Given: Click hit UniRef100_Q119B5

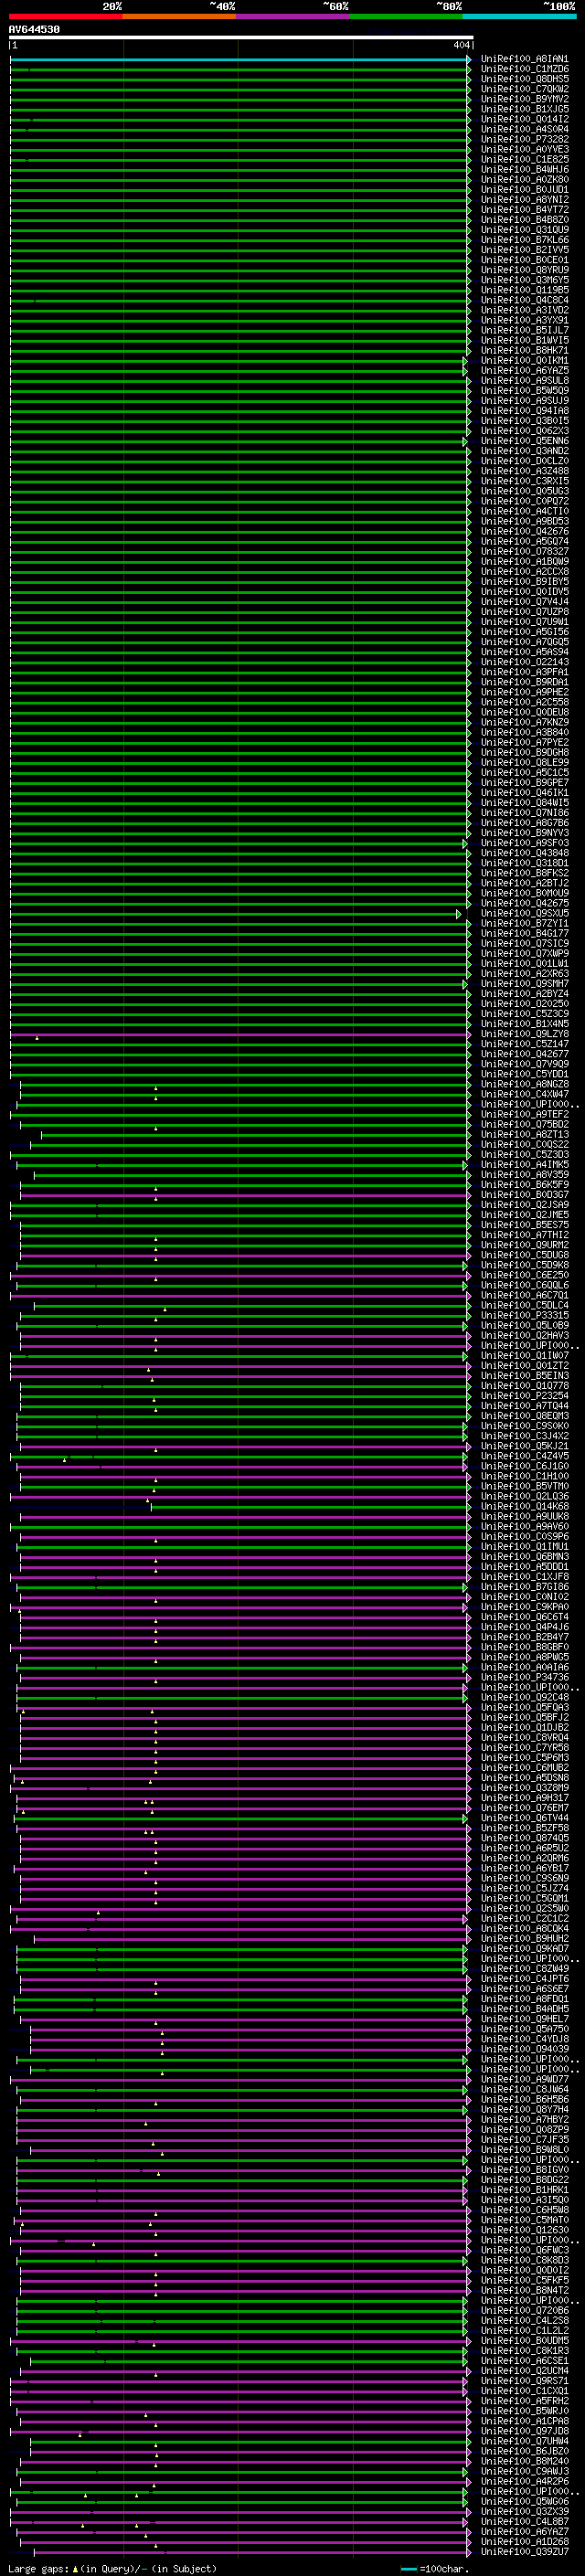Looking at the screenshot, I should (525, 290).
